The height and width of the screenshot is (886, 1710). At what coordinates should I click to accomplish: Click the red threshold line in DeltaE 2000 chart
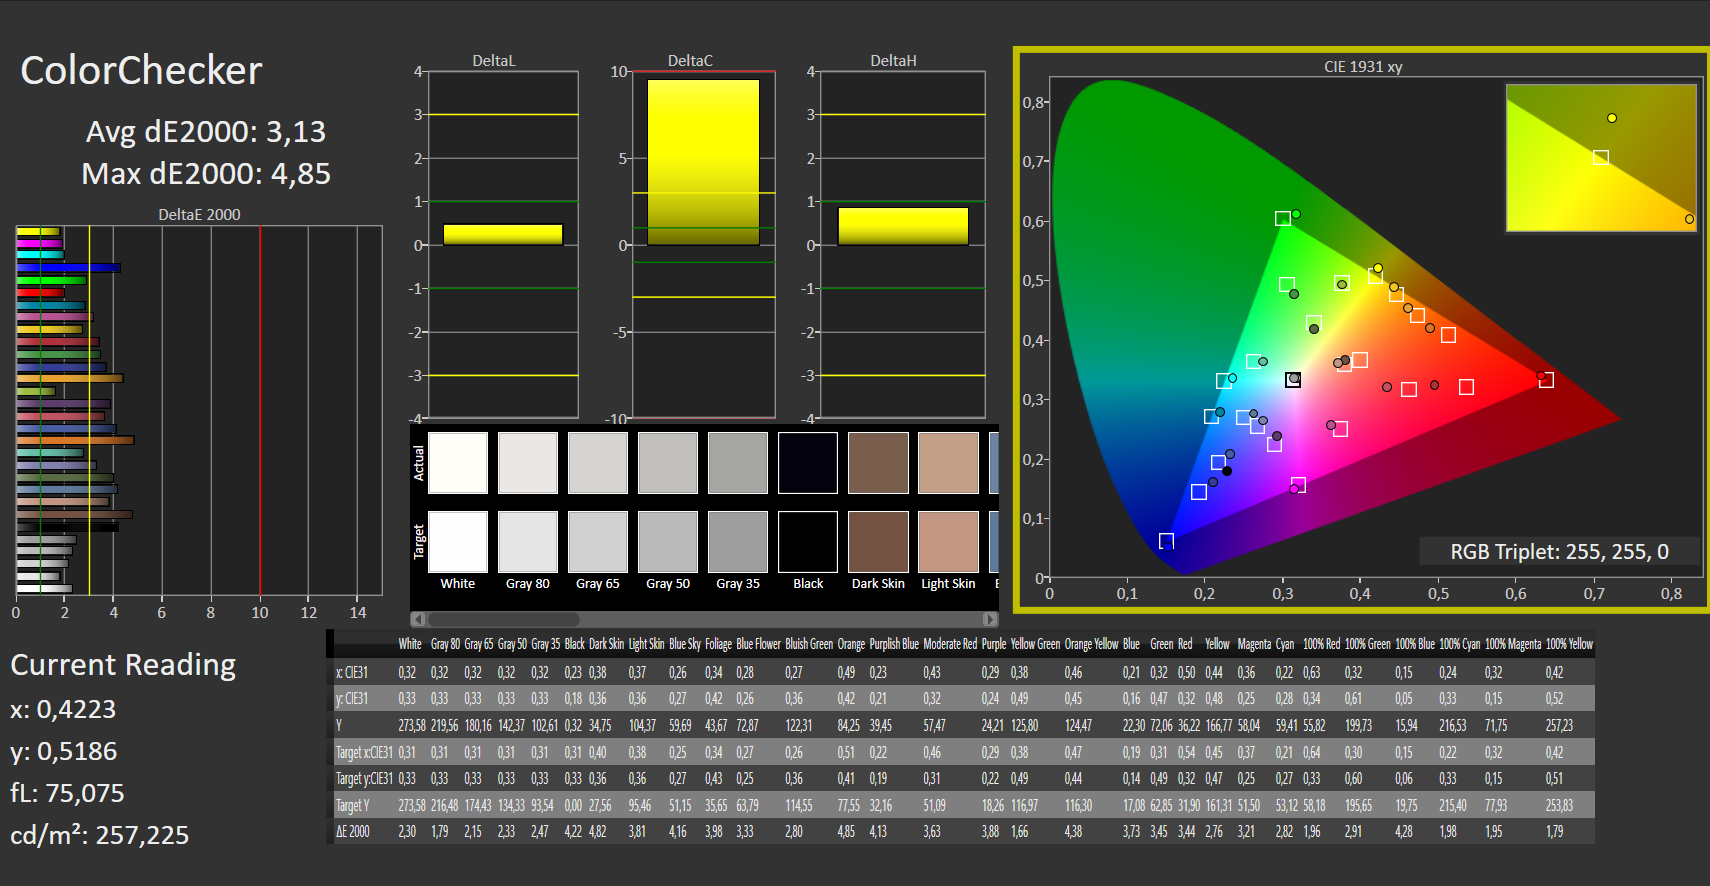(x=260, y=410)
